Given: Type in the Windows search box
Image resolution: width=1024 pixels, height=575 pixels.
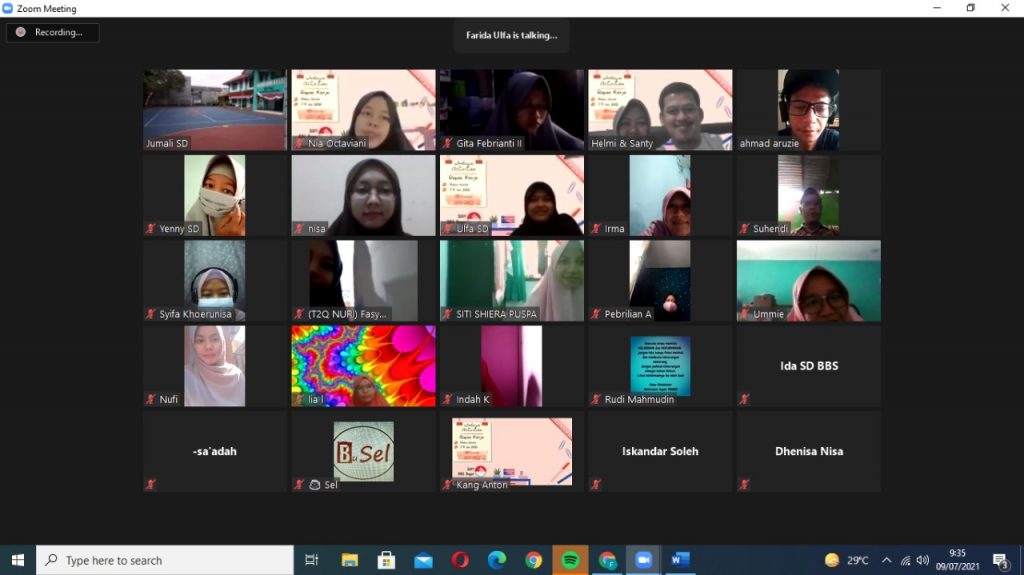Looking at the screenshot, I should [165, 560].
